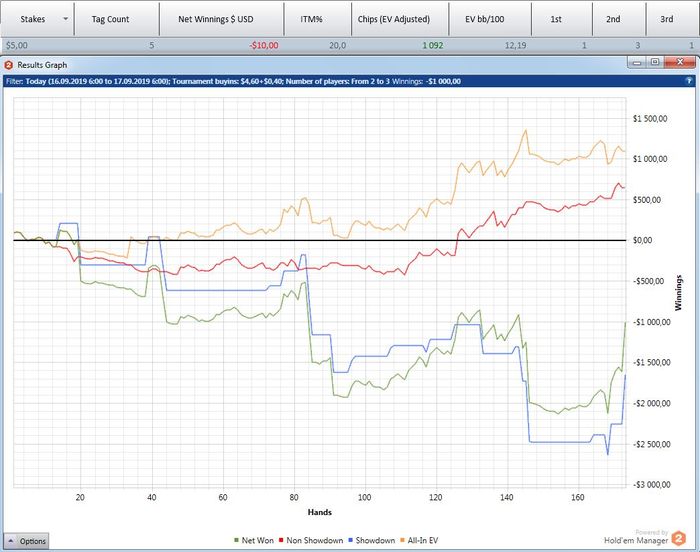Toggle the Non Showdown legend swatch

pyautogui.click(x=281, y=540)
